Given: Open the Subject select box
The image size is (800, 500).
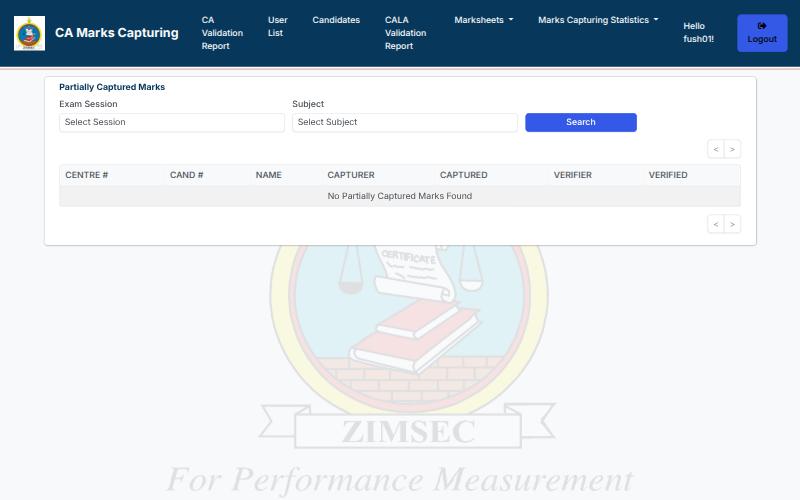Looking at the screenshot, I should tap(405, 122).
